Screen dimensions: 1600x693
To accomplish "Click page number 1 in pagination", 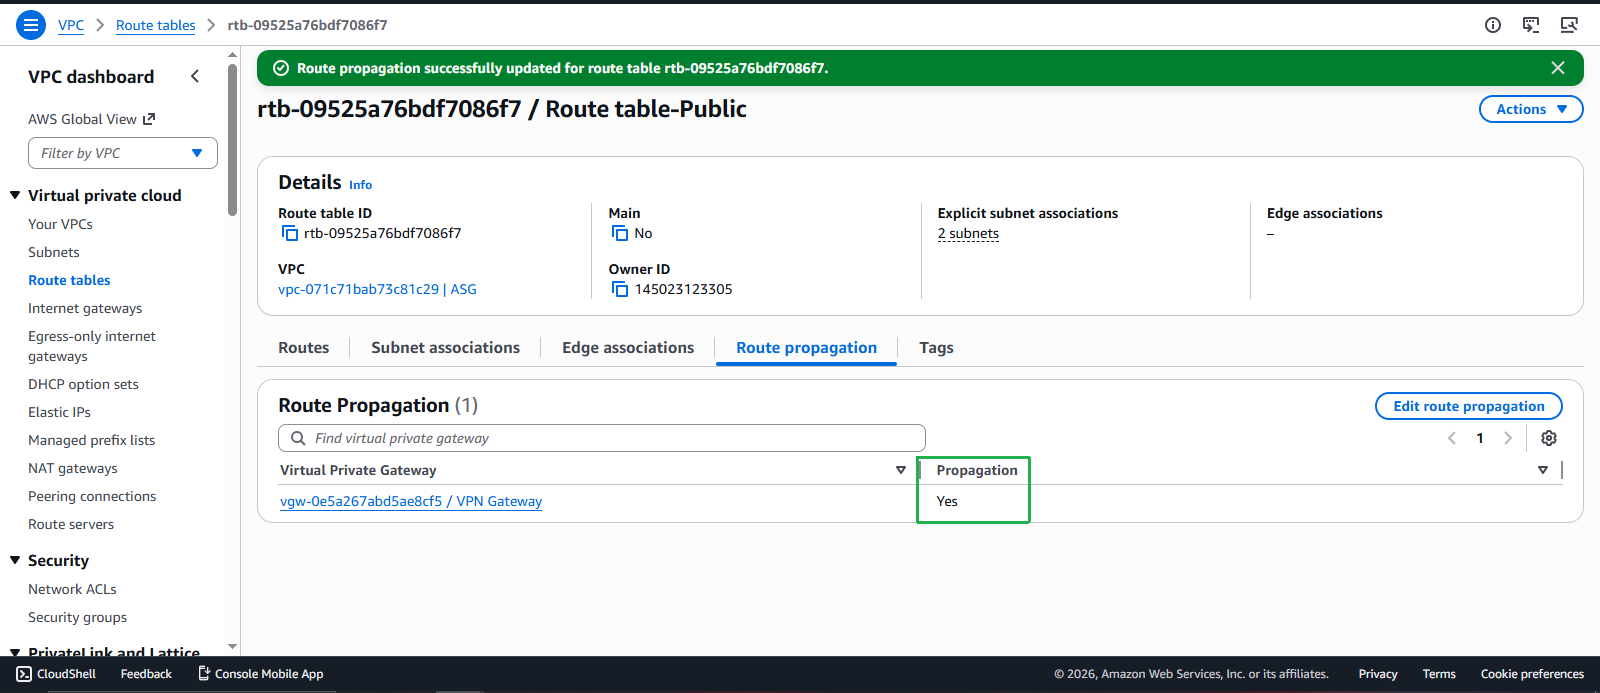I will coord(1480,438).
